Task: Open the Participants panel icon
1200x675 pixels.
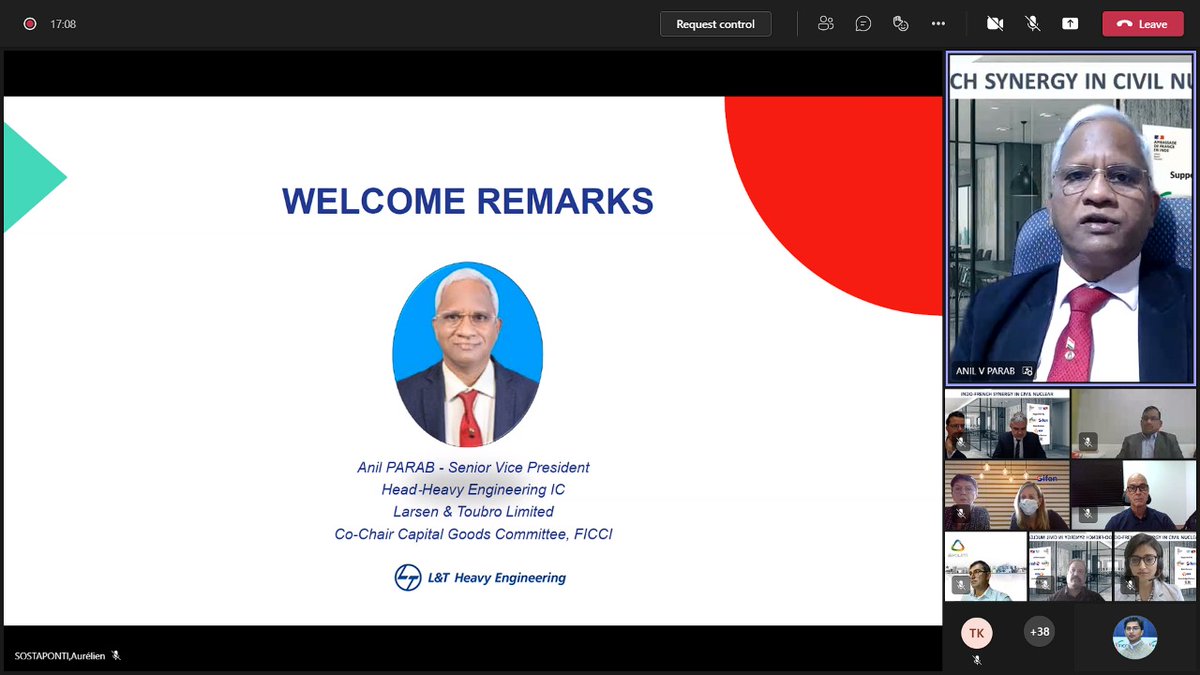Action: pos(825,24)
